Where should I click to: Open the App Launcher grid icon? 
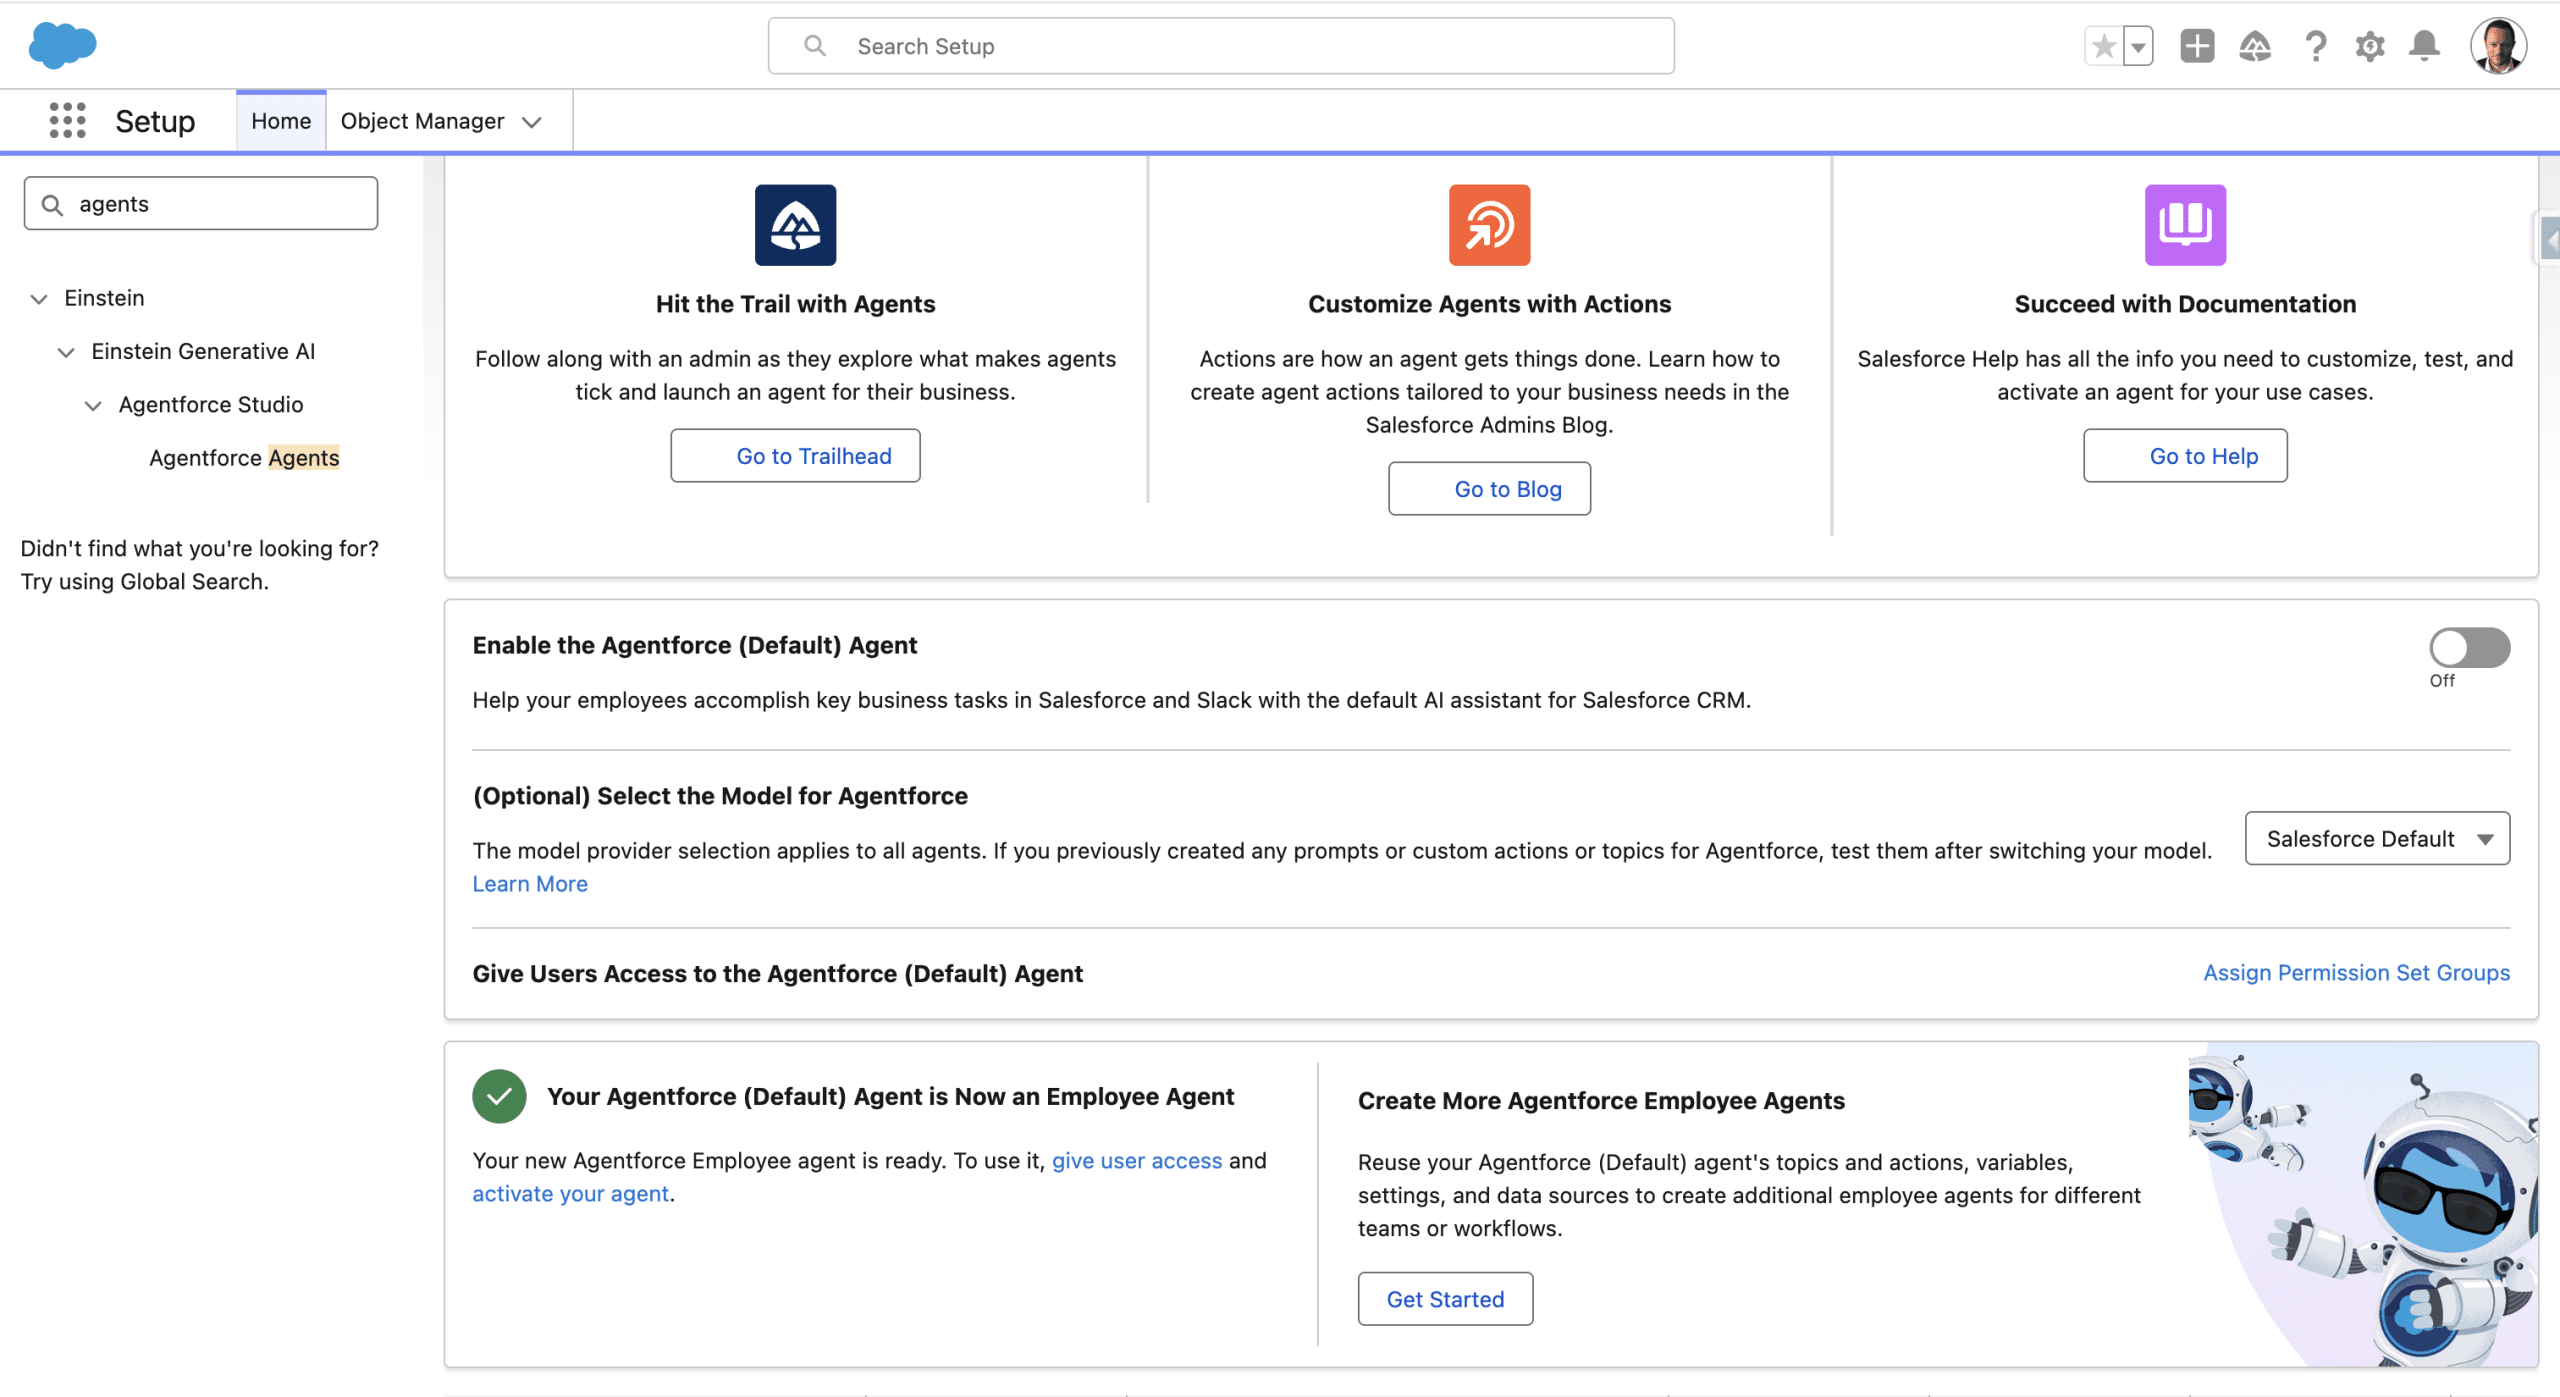pyautogui.click(x=67, y=121)
